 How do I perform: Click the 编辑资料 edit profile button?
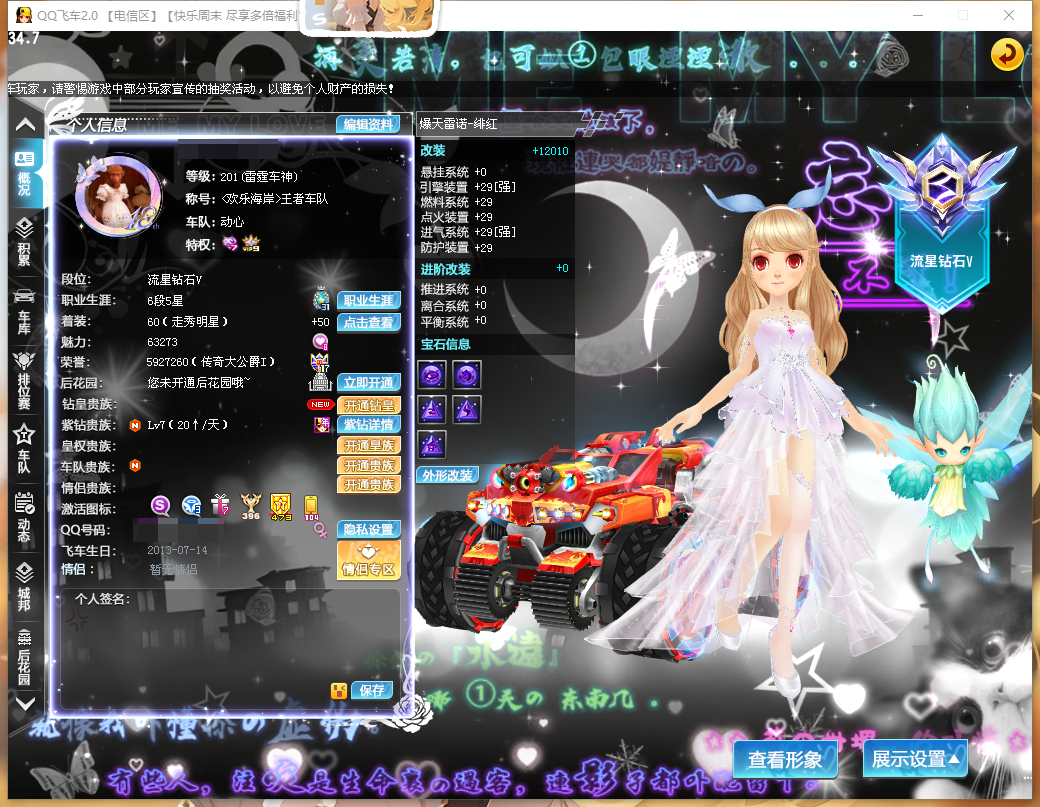368,124
